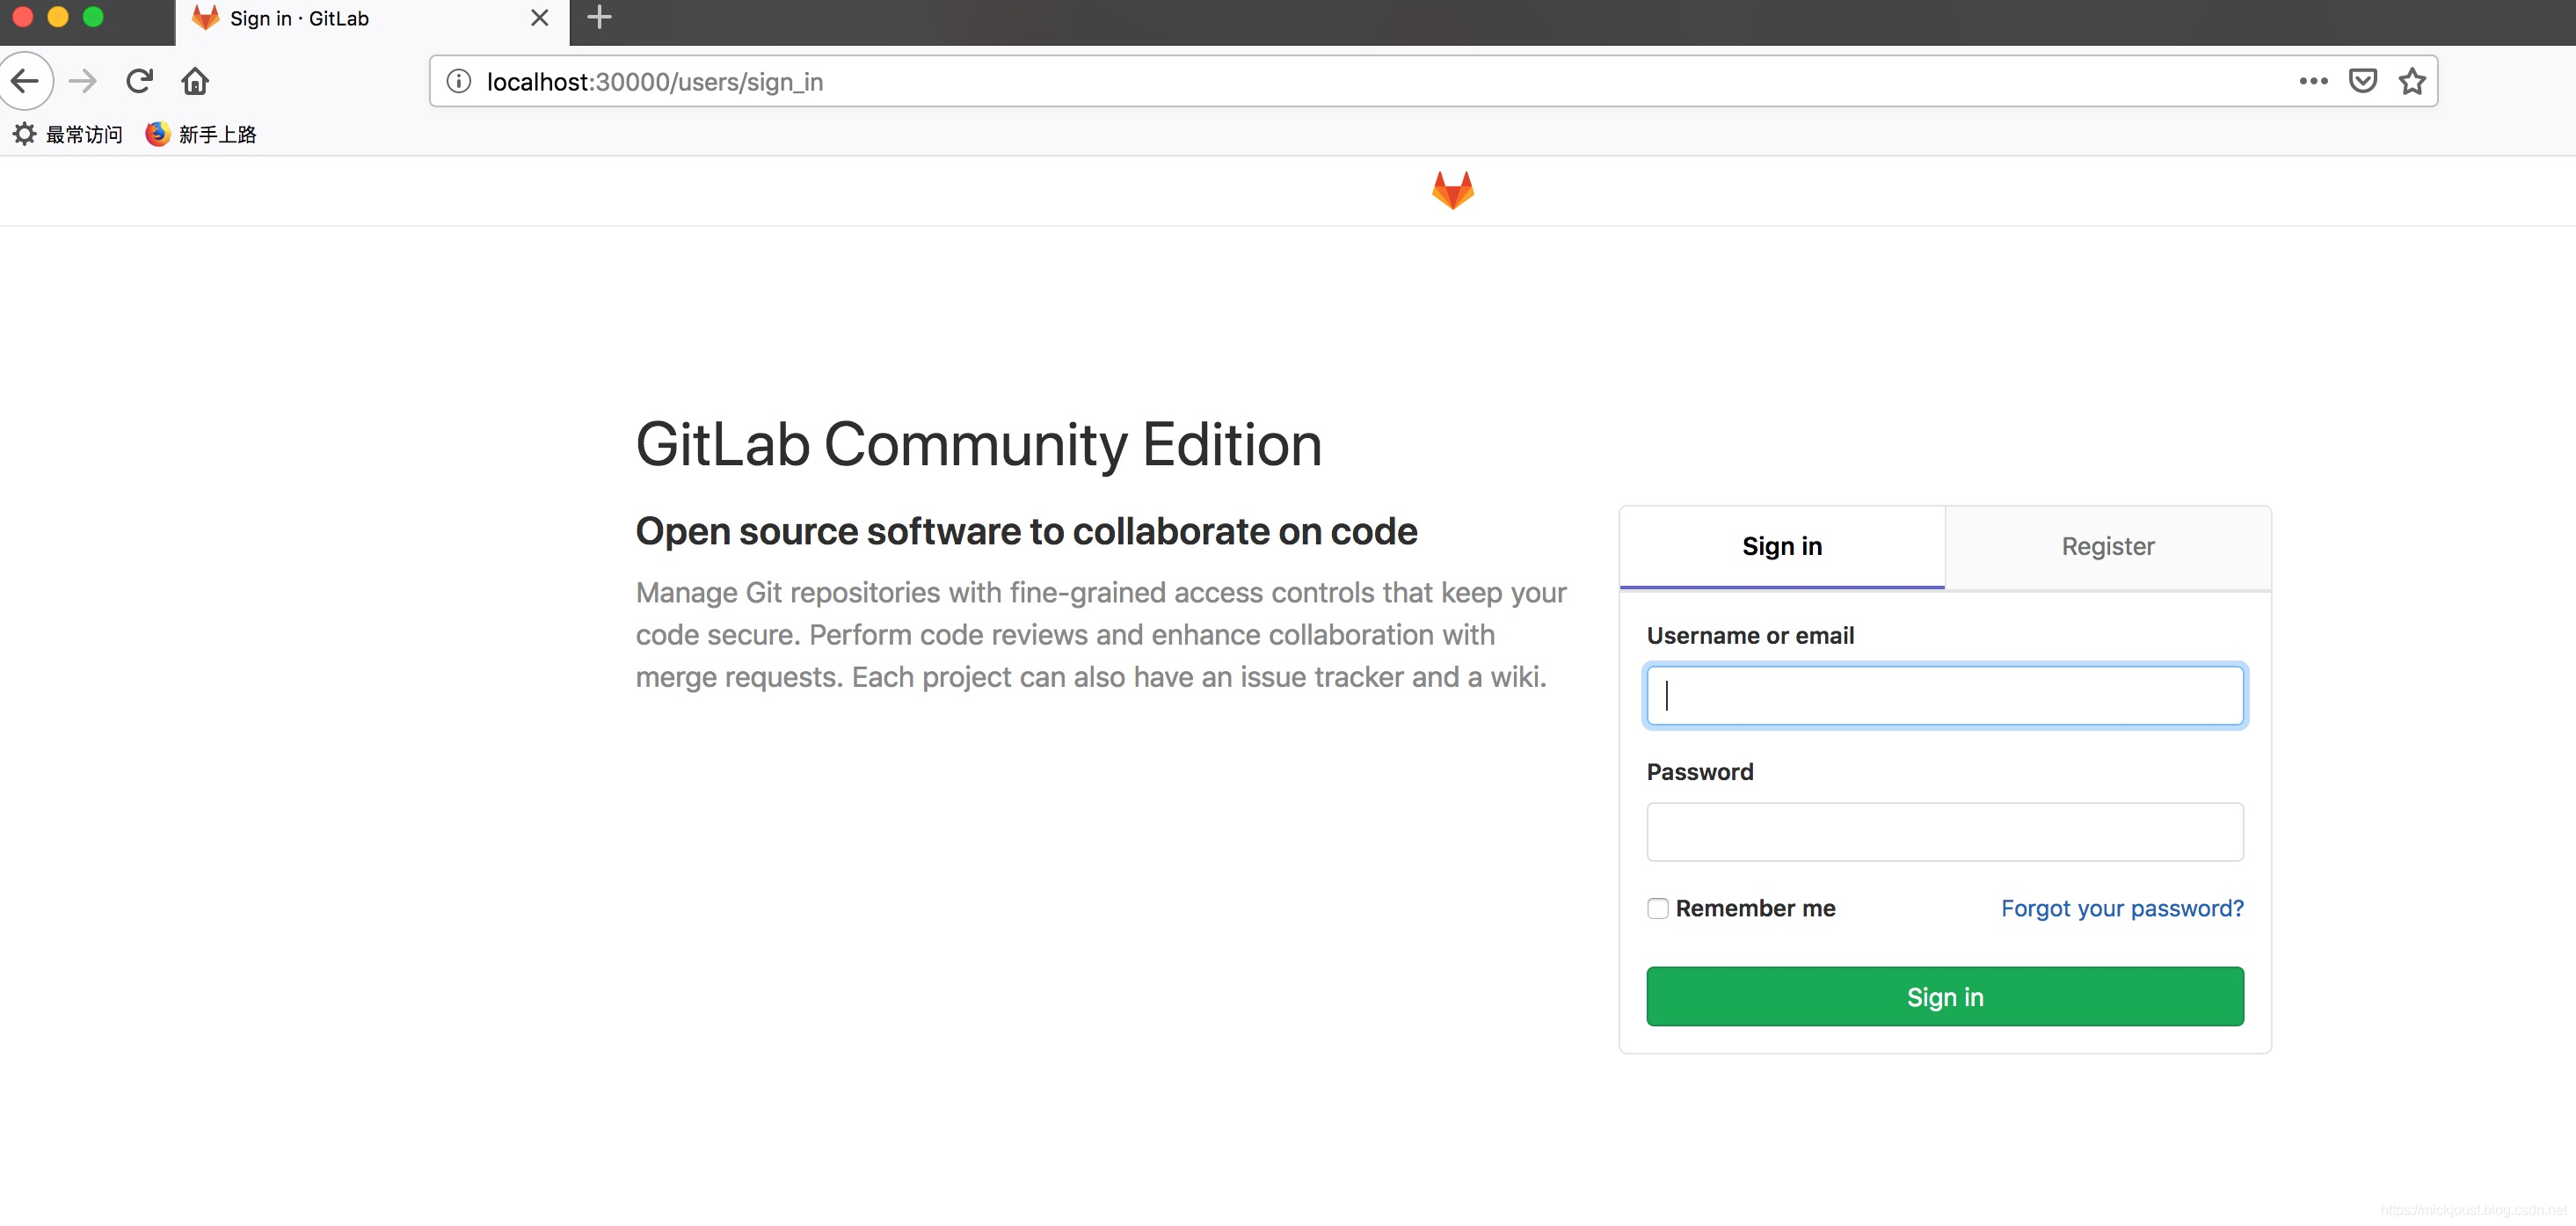
Task: Click the browser back arrow button
Action: (25, 81)
